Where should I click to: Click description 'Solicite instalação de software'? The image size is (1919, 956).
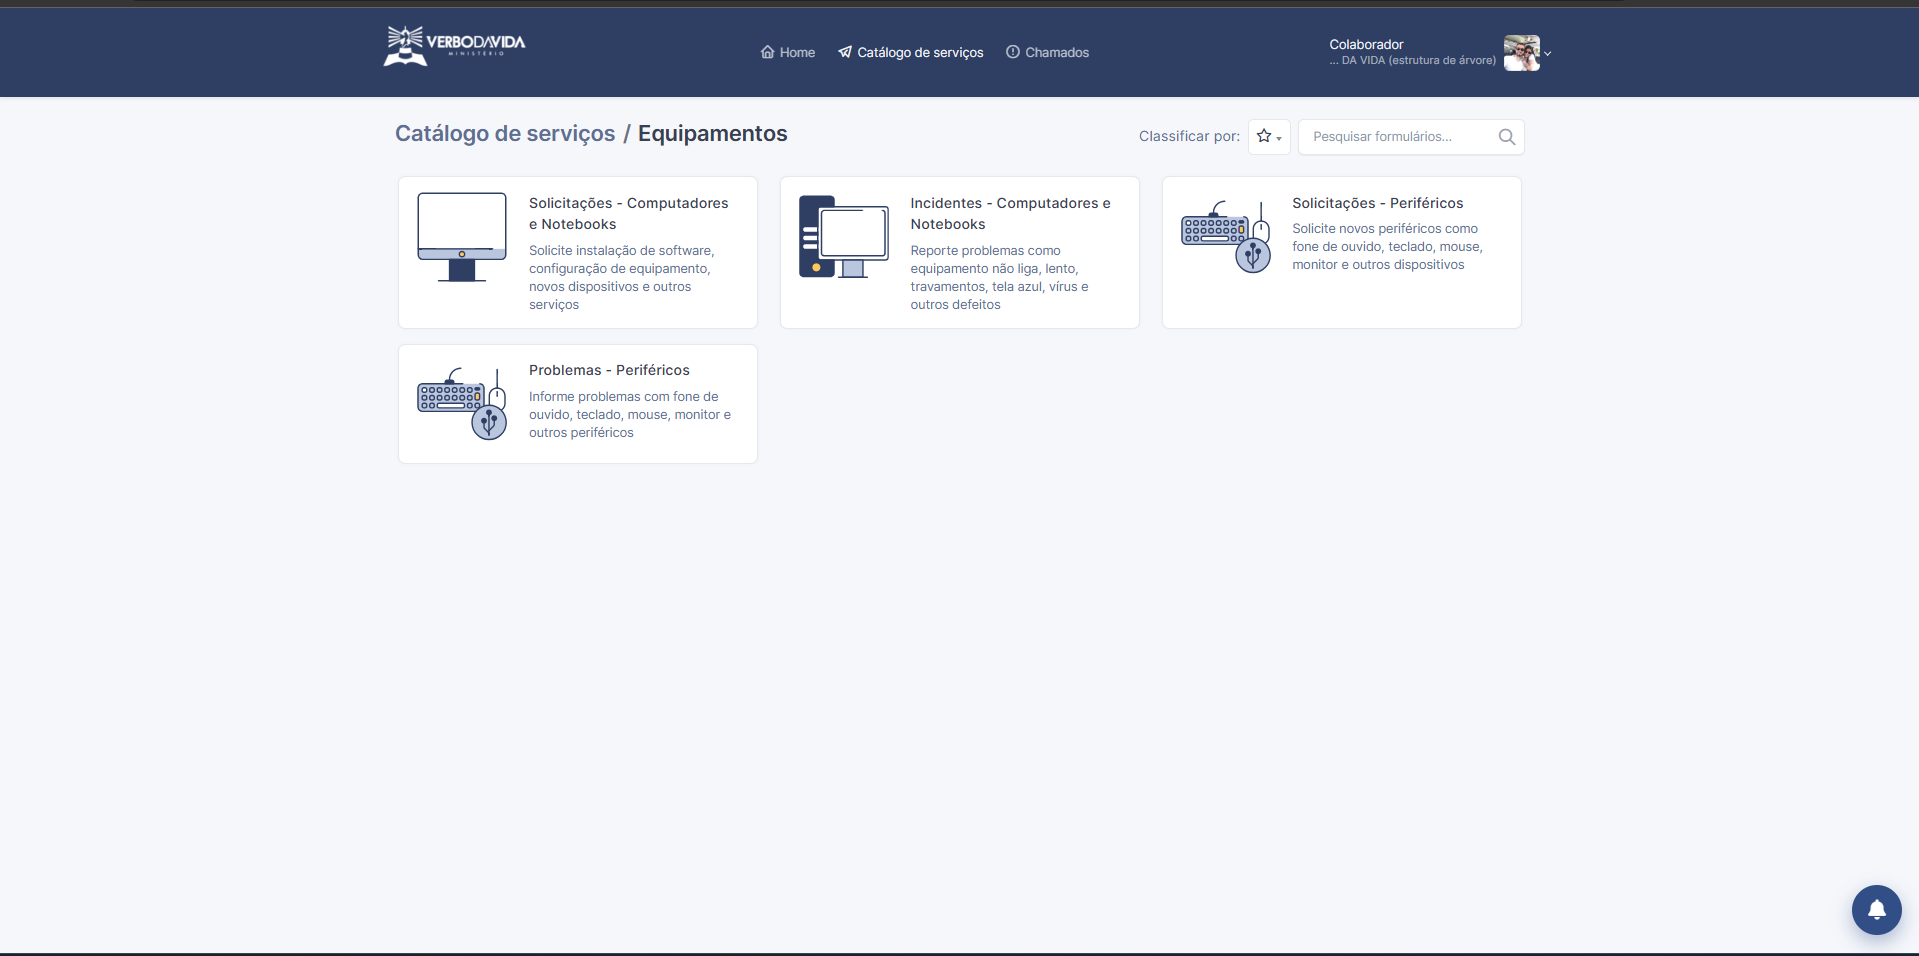point(622,278)
